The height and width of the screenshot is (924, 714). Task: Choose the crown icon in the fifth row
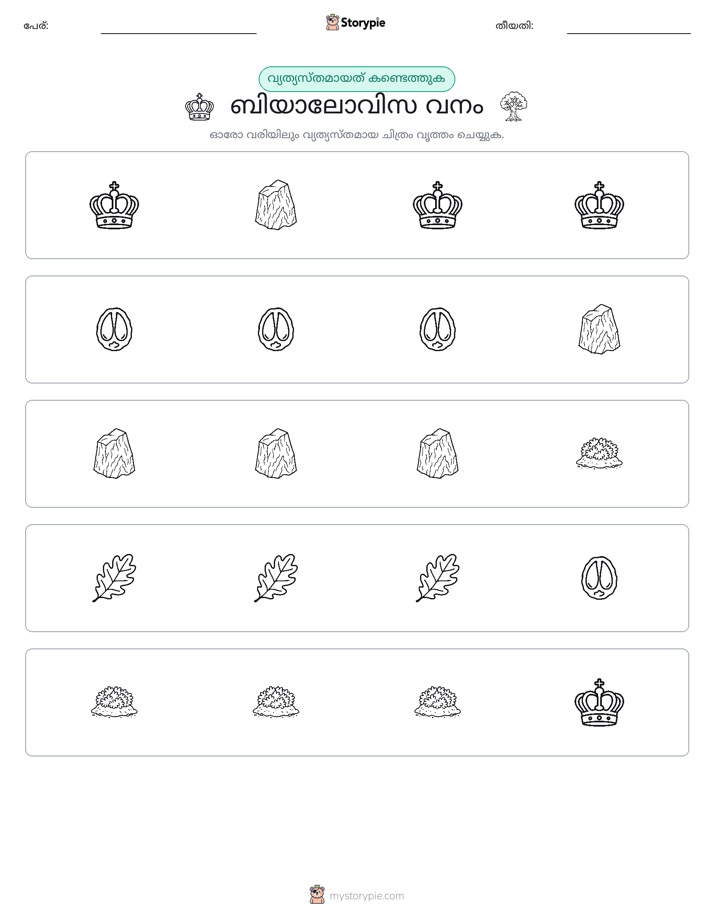point(599,702)
